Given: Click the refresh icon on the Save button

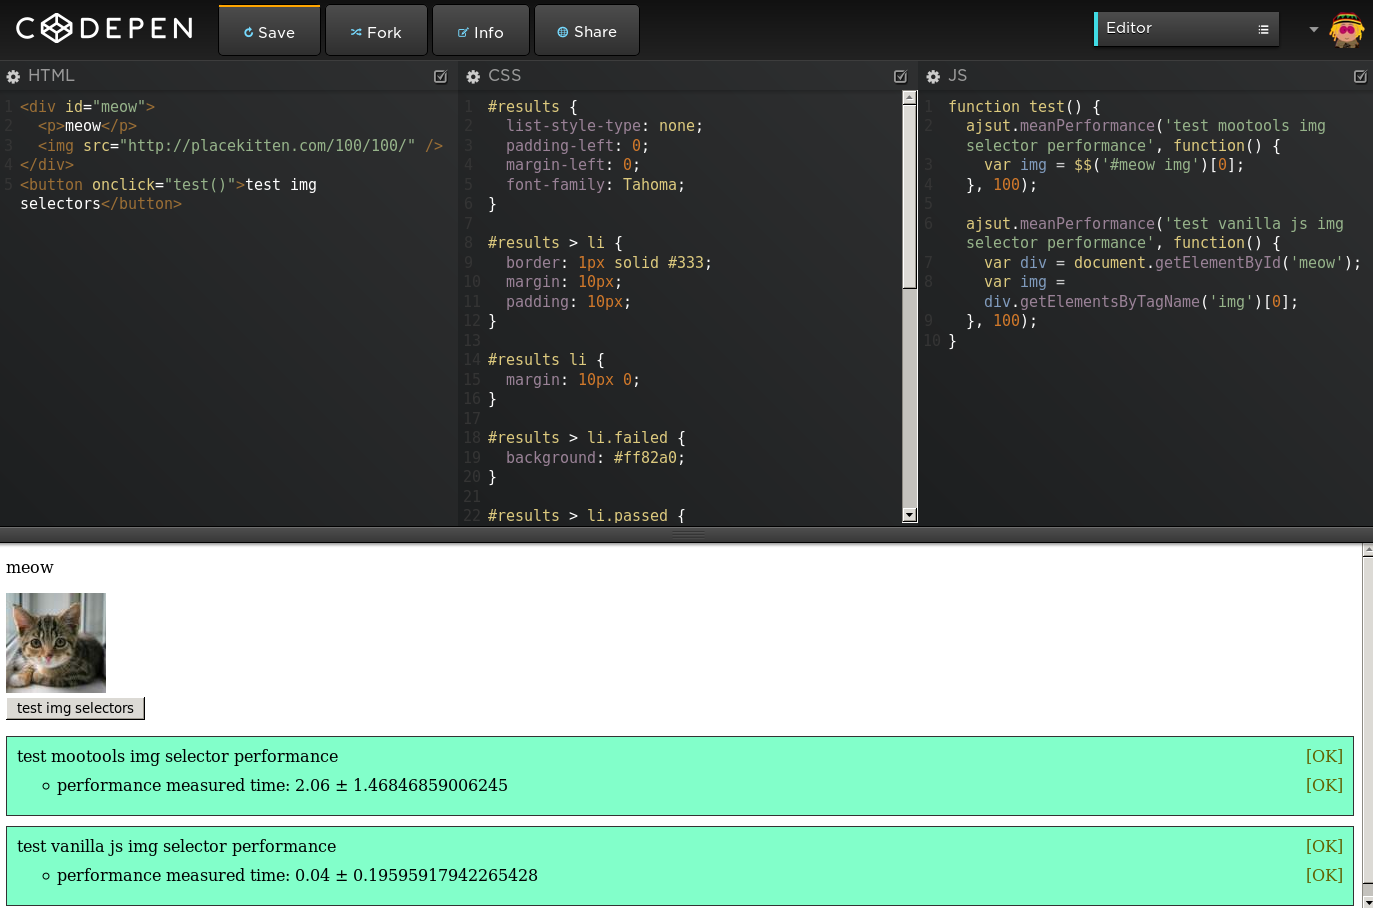Looking at the screenshot, I should point(248,31).
